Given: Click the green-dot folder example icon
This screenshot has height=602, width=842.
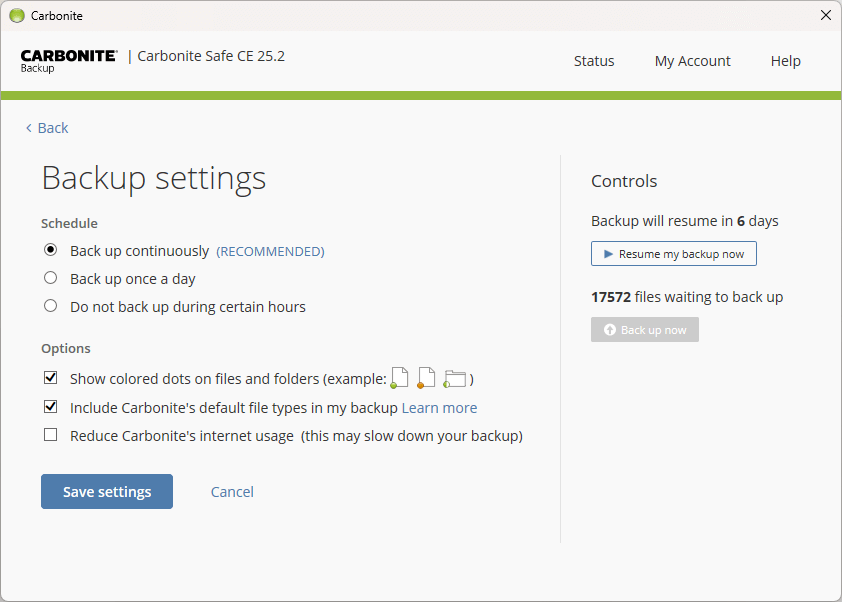Looking at the screenshot, I should (454, 379).
